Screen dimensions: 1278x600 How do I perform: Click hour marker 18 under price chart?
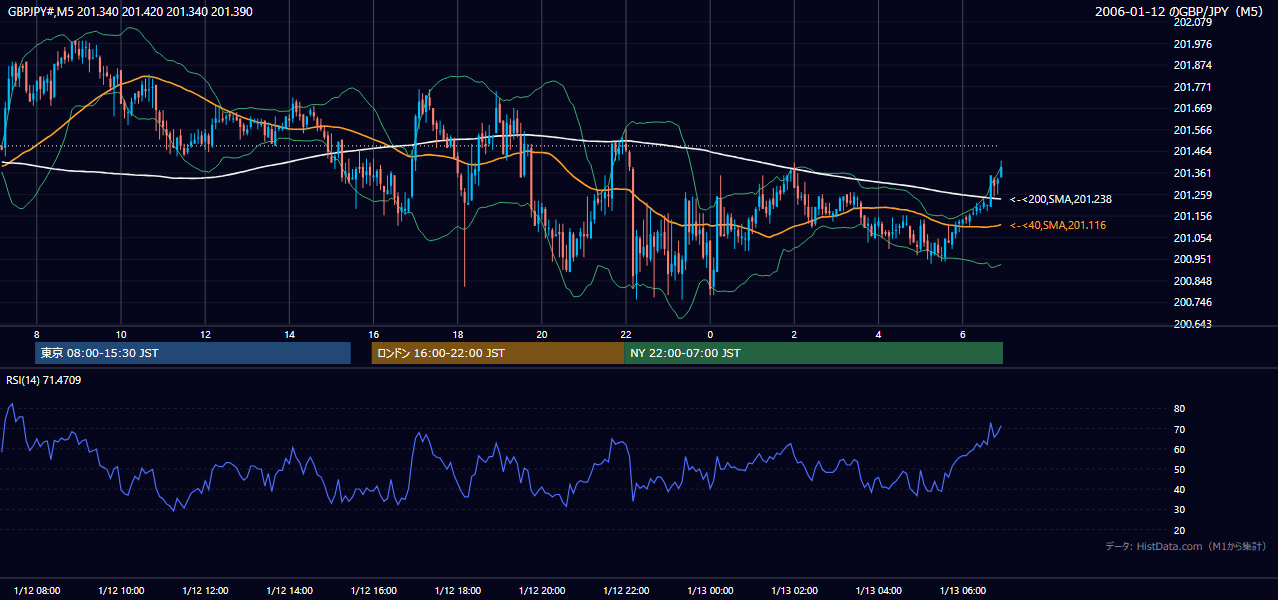[457, 333]
